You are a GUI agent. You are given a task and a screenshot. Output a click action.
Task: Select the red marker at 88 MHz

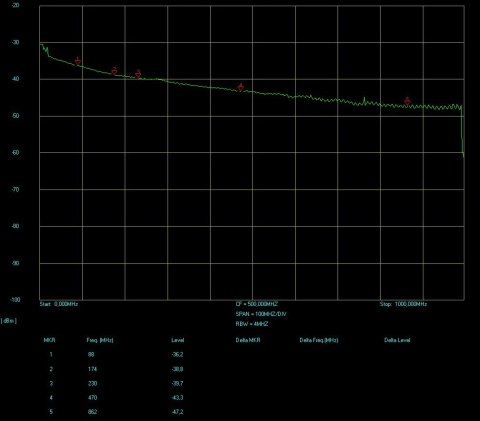point(78,61)
